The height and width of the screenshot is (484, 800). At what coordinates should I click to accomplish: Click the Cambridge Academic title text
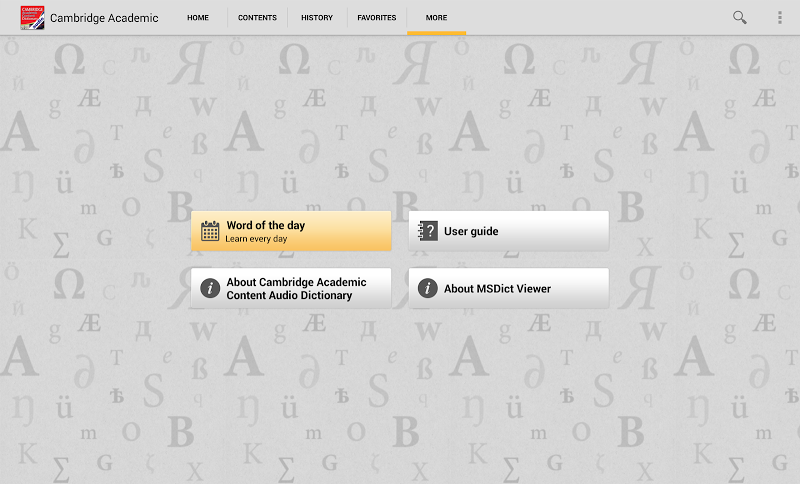[104, 18]
